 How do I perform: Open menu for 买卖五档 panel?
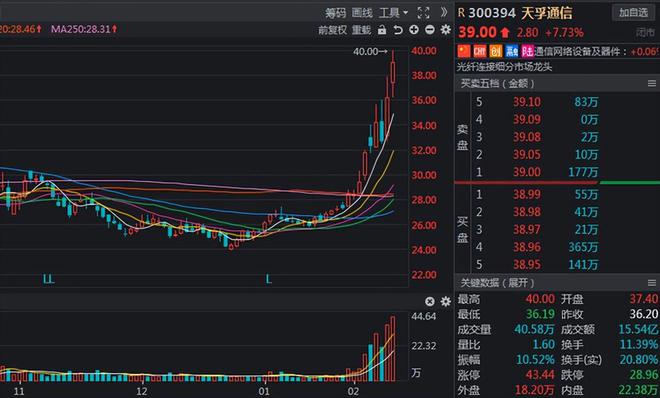pos(652,84)
